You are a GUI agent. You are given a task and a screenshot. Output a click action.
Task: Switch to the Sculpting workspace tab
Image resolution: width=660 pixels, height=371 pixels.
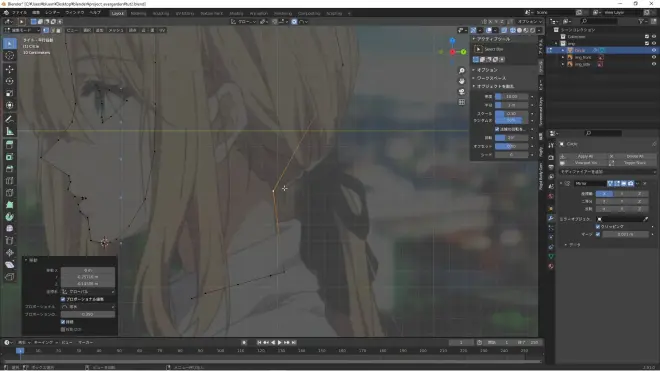point(160,13)
